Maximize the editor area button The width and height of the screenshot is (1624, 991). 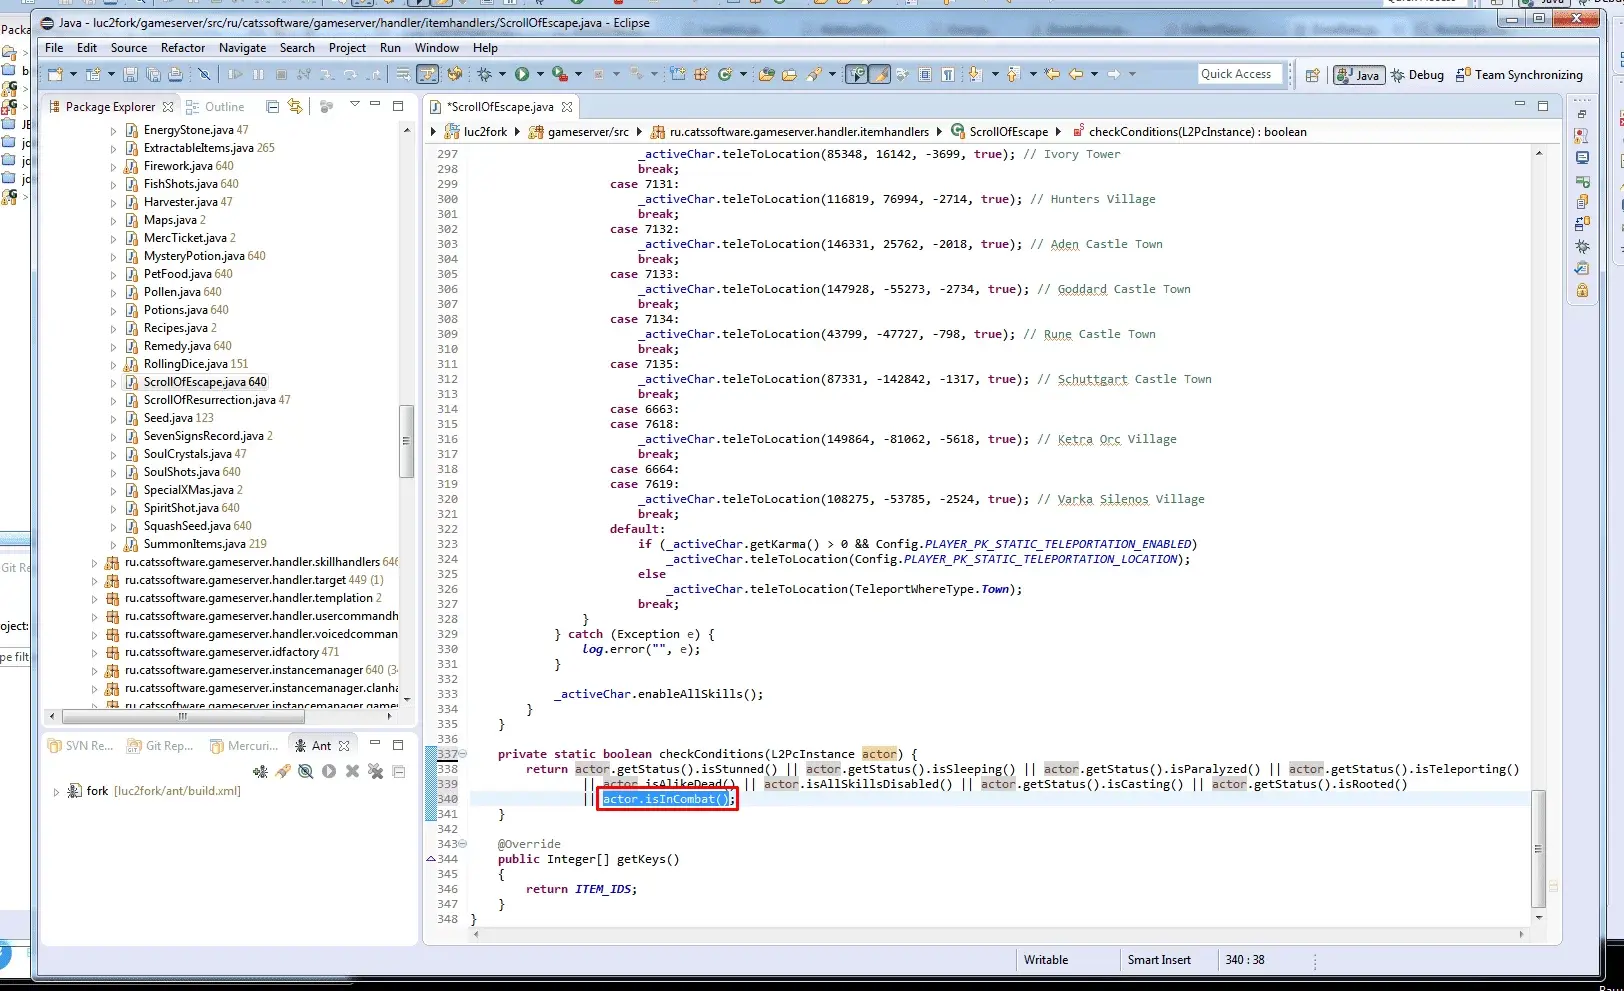tap(1543, 105)
